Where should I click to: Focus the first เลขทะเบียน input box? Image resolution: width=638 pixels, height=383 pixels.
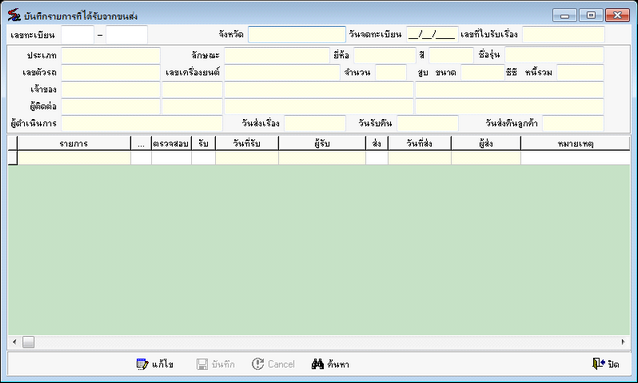(78, 35)
